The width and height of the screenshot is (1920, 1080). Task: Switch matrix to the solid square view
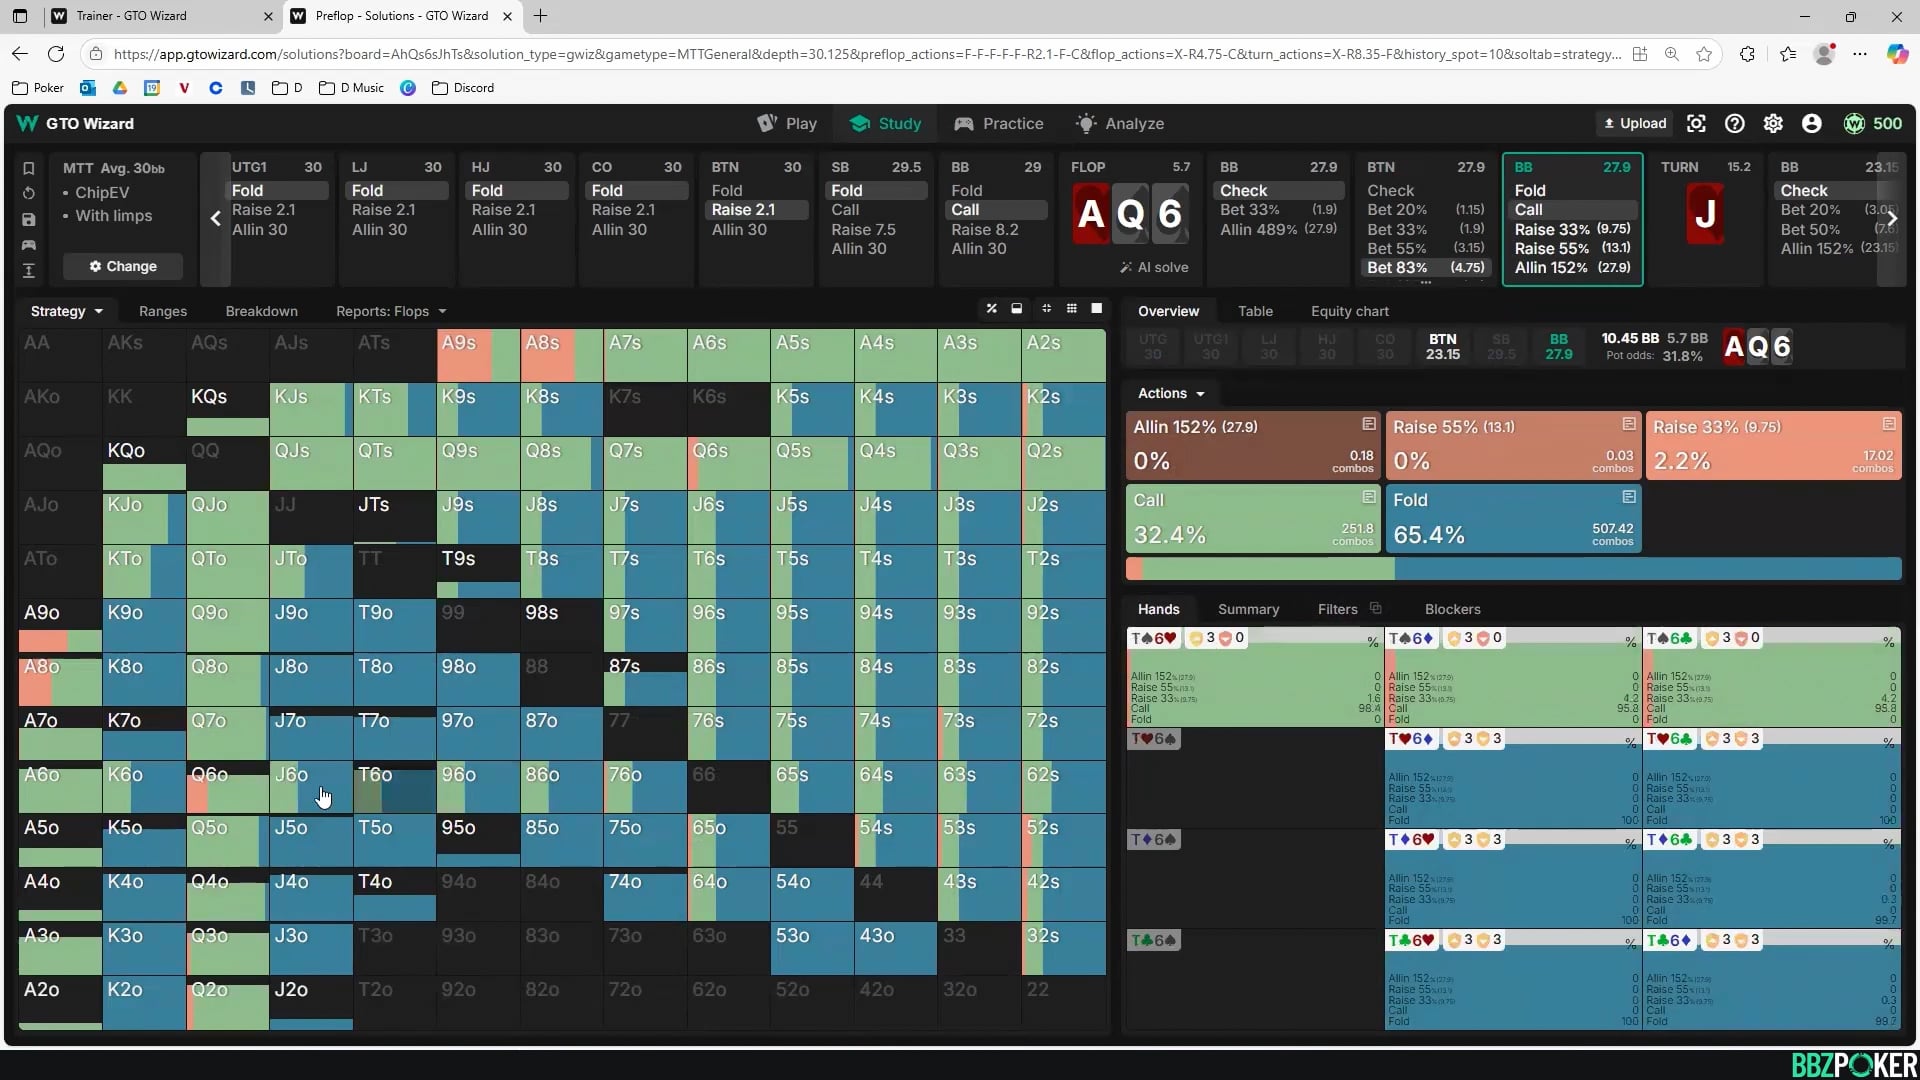click(x=1096, y=309)
